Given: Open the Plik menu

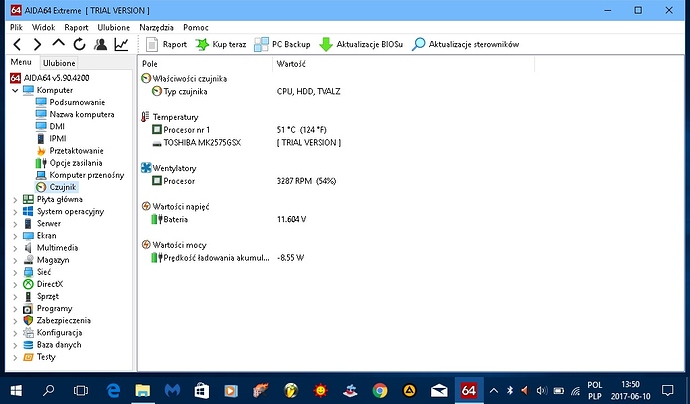Looking at the screenshot, I should pos(16,27).
